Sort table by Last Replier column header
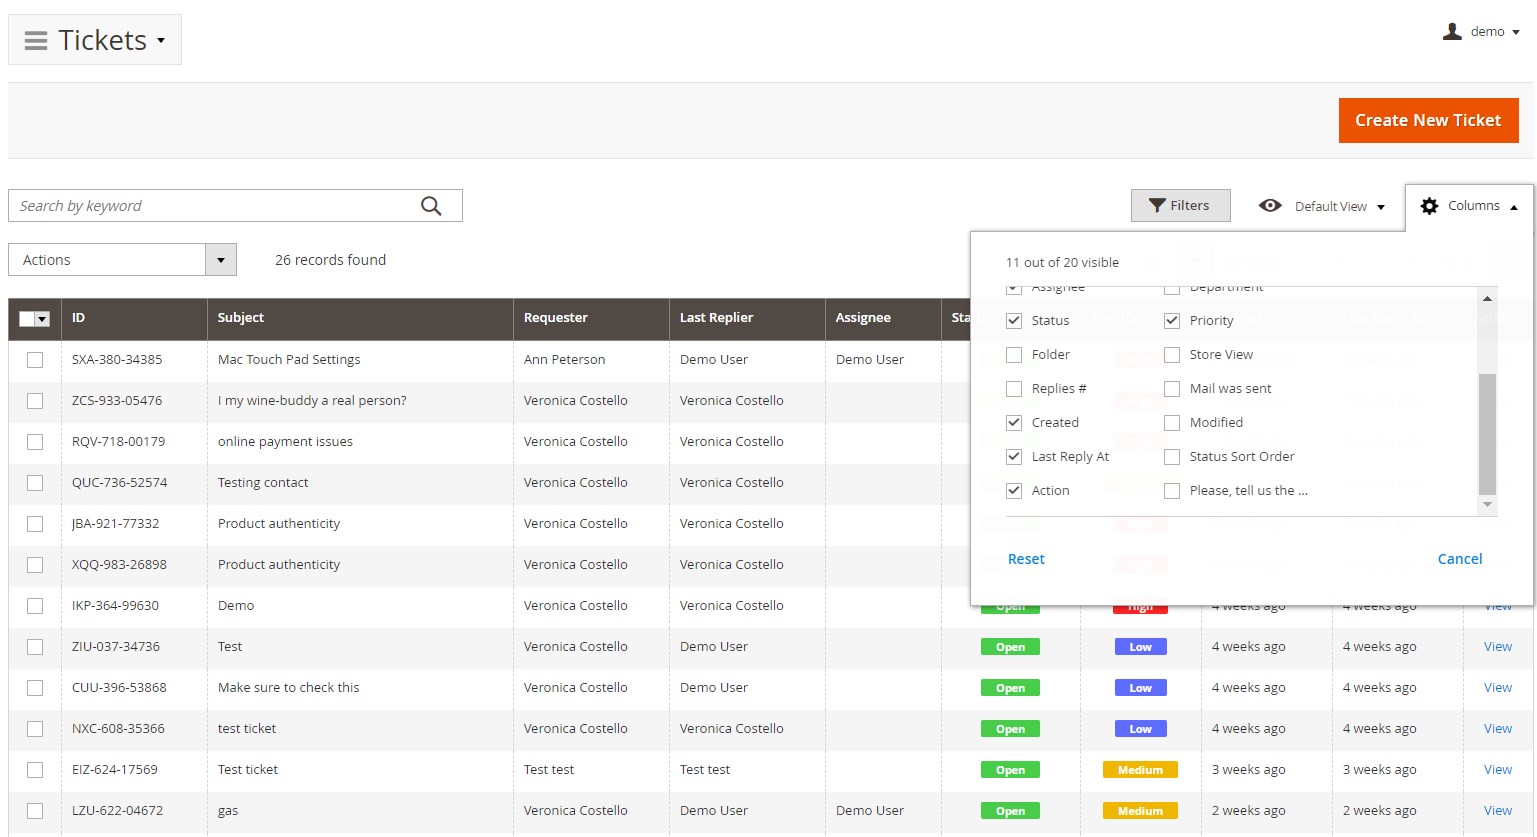This screenshot has height=837, width=1537. pyautogui.click(x=747, y=318)
